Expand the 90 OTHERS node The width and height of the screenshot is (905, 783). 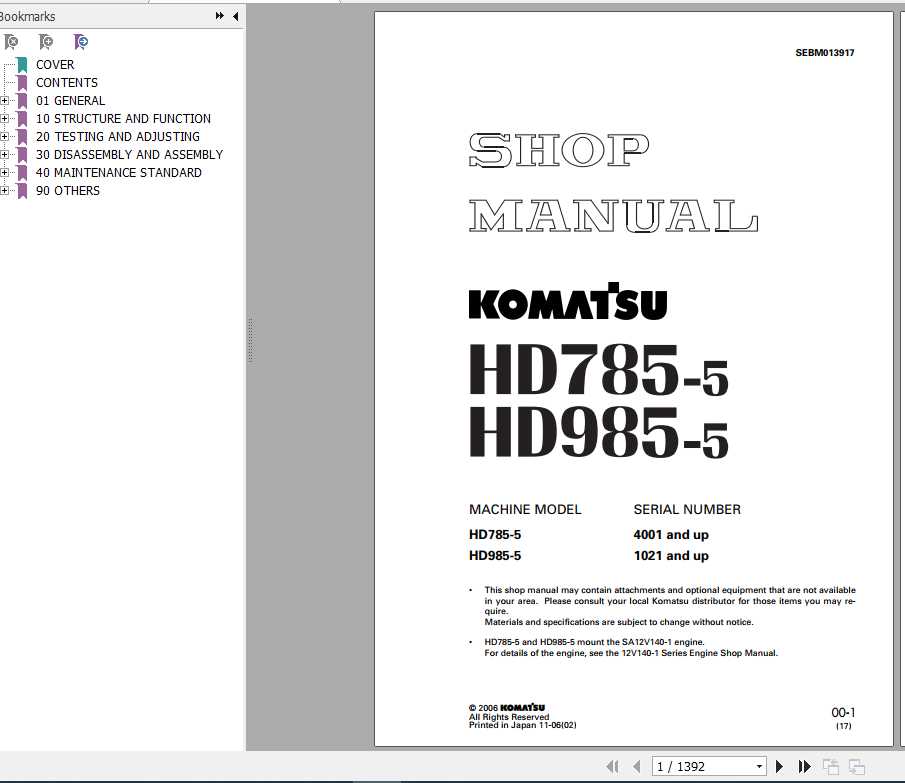point(4,190)
